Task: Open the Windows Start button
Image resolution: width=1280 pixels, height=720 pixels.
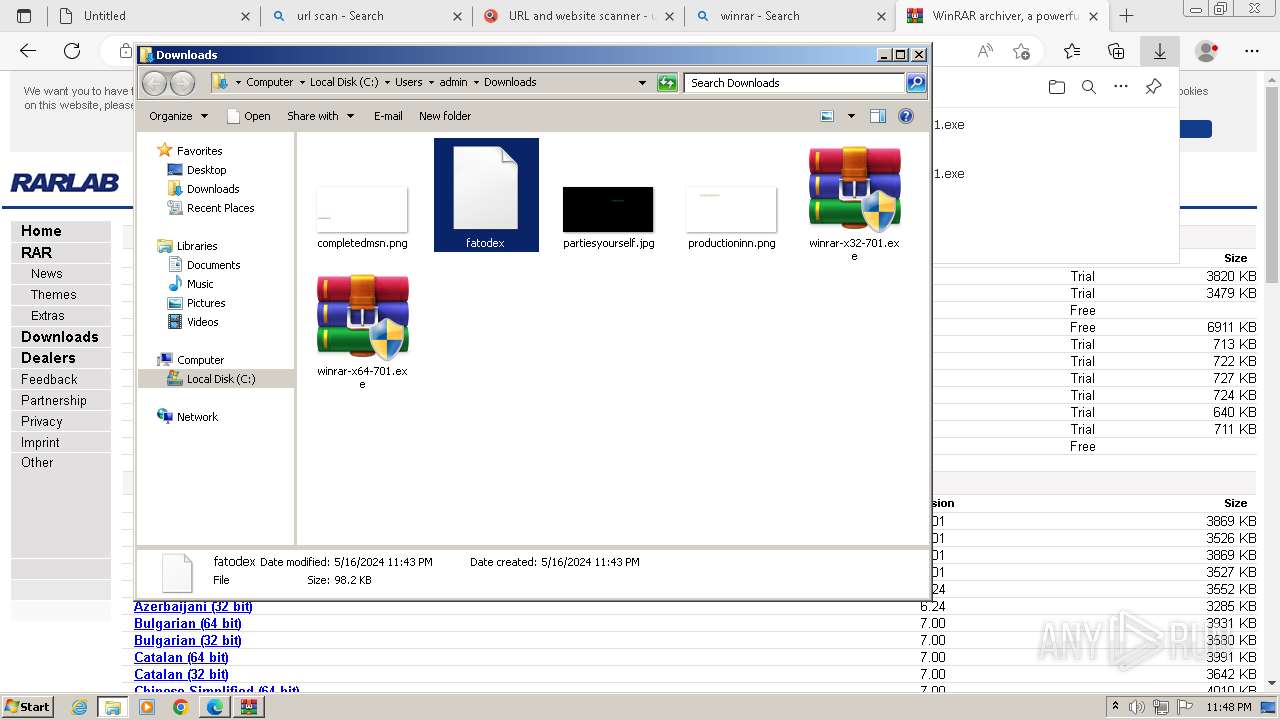Action: point(27,706)
